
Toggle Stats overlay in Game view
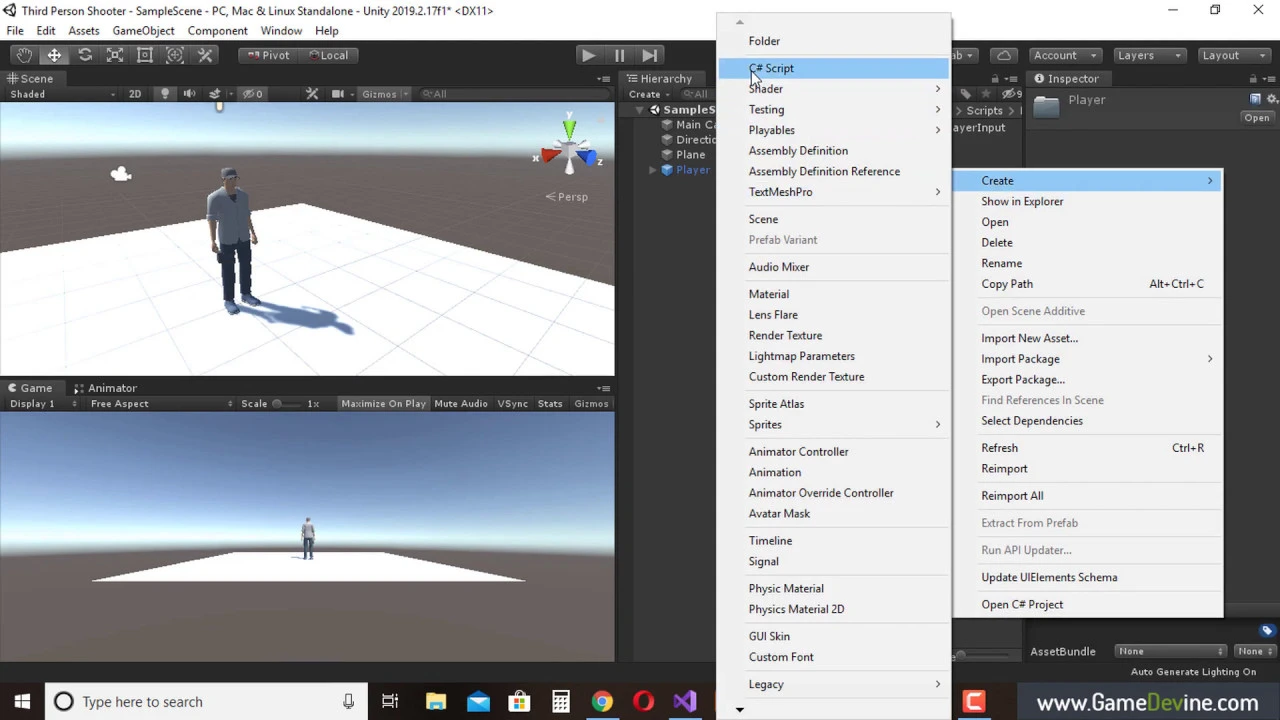[x=550, y=404]
